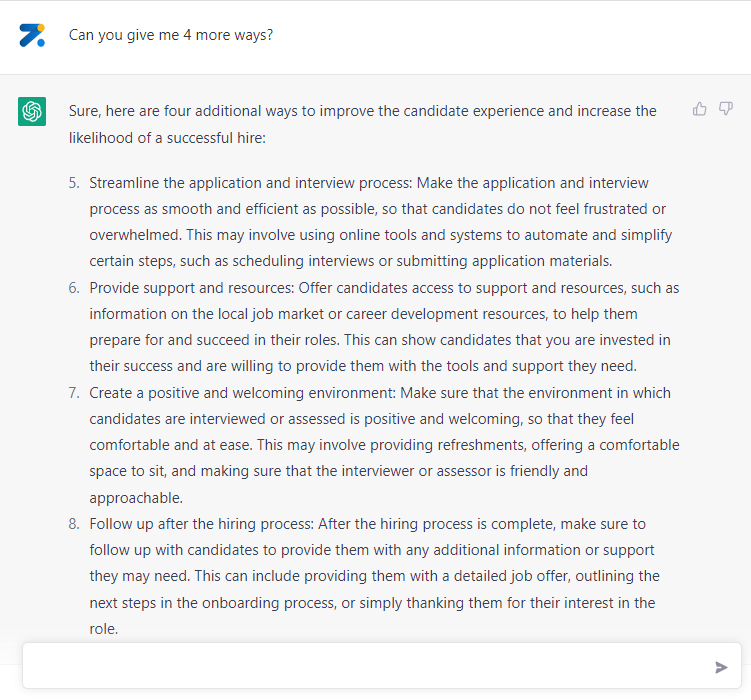Click the list number "8." marker
This screenshot has height=700, width=751.
click(74, 524)
